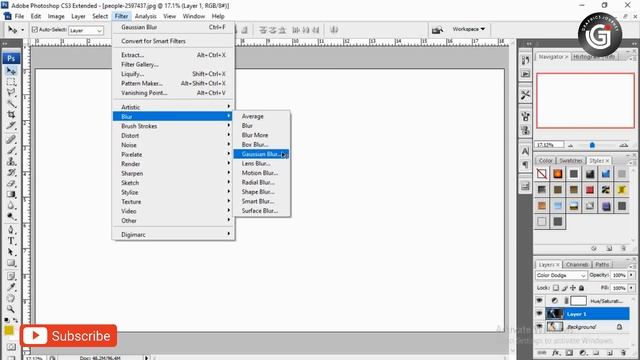
Task: Select the Hand tool
Action: (x=11, y=298)
